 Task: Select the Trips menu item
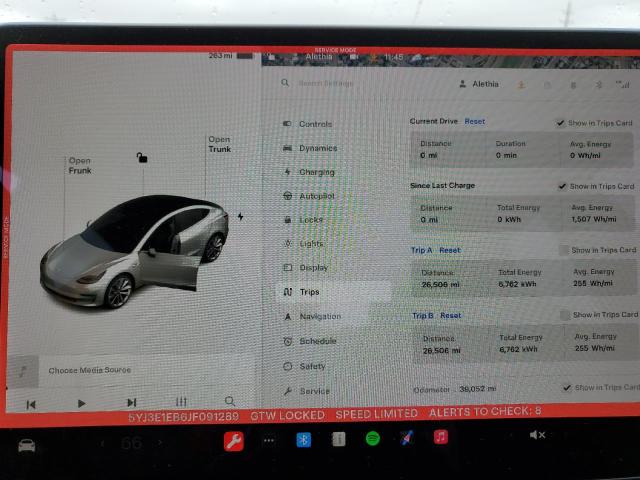[x=333, y=292]
